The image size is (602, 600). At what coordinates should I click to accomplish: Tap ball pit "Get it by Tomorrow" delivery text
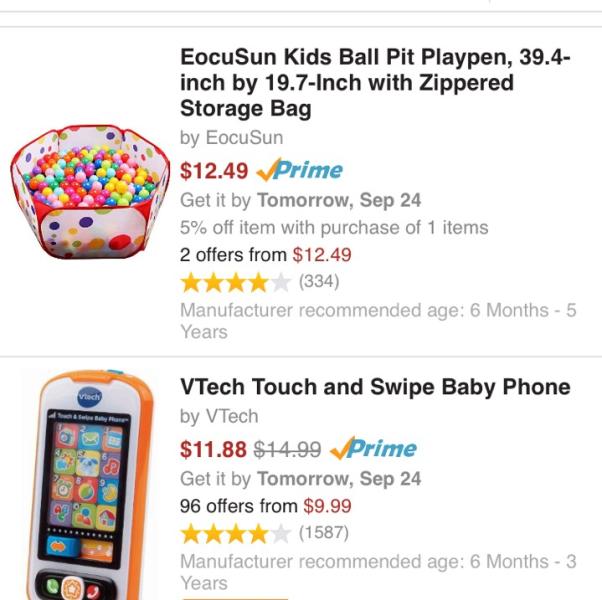coord(300,200)
